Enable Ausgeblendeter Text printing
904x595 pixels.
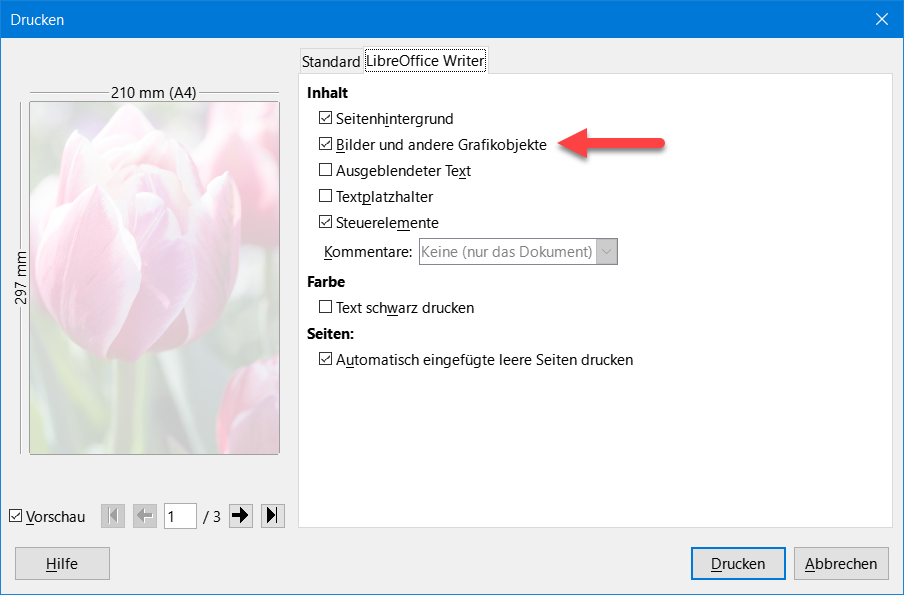point(325,171)
